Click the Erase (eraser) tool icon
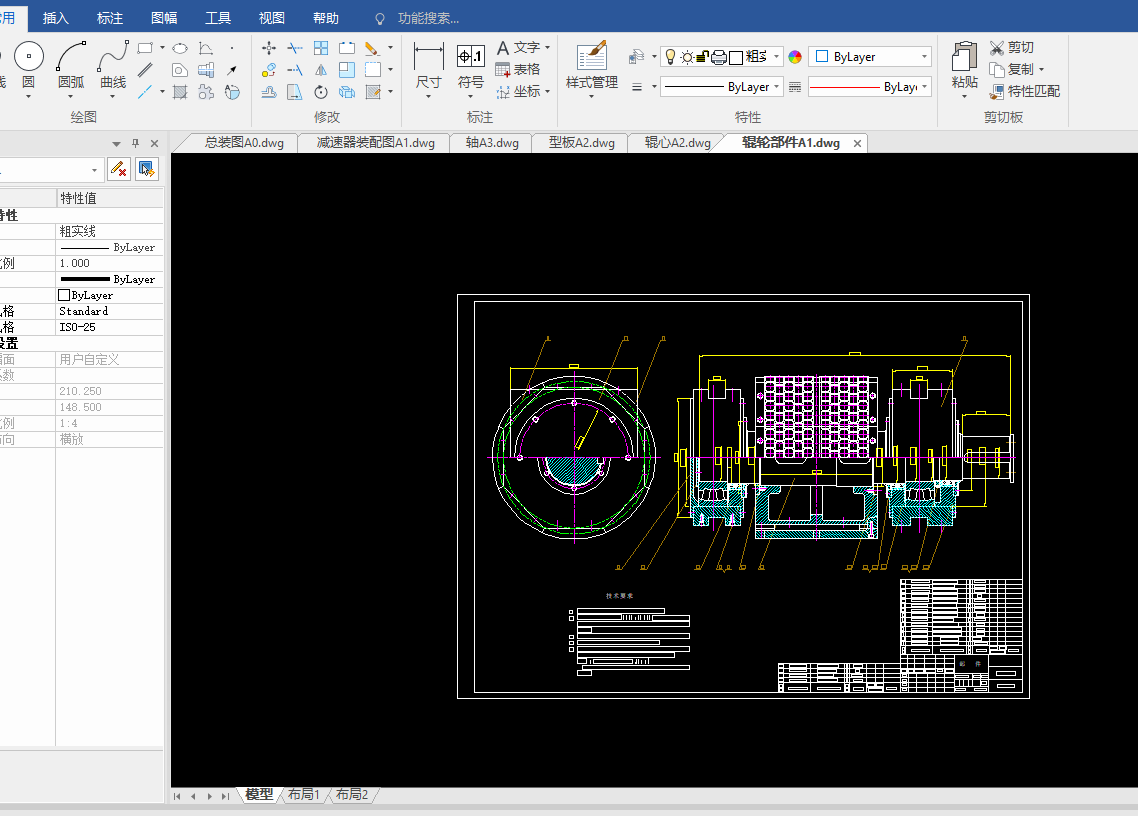1138x816 pixels. pyautogui.click(x=372, y=49)
